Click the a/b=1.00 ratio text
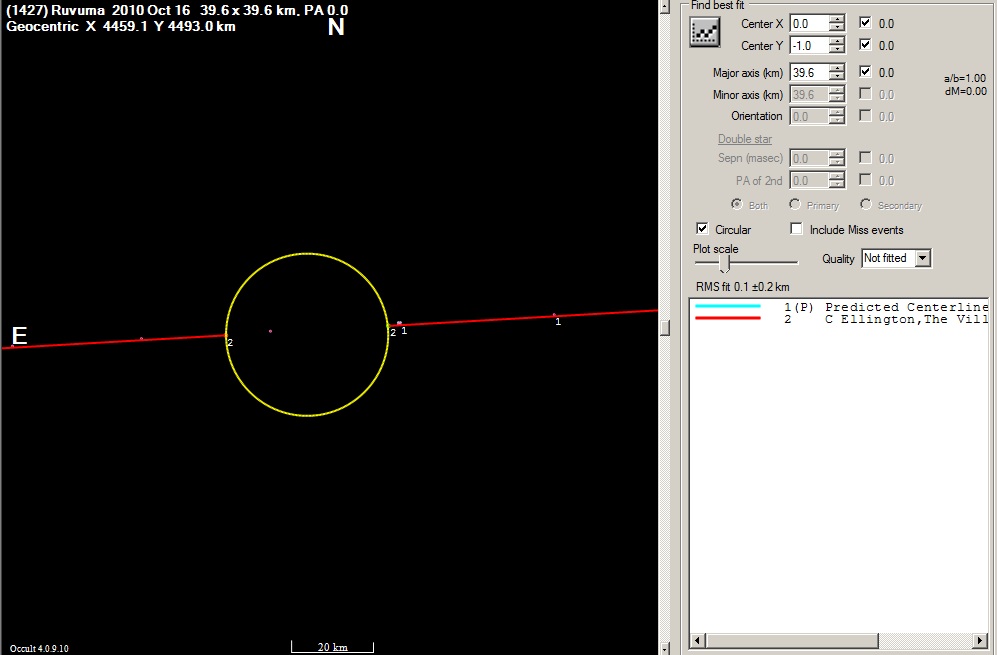 pos(965,78)
